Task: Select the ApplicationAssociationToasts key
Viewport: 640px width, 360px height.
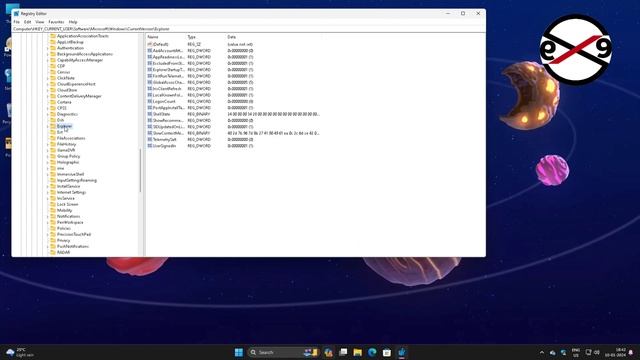Action: pos(83,36)
